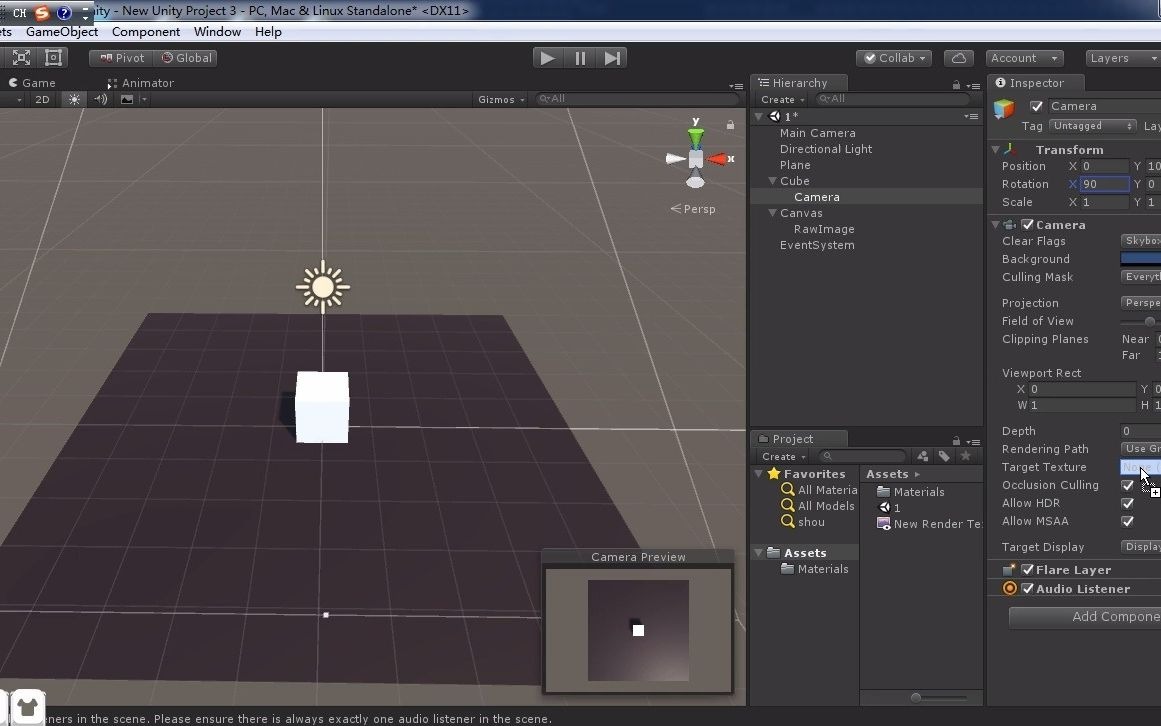This screenshot has width=1161, height=726.
Task: Disable Allow HDR
Action: pos(1128,503)
